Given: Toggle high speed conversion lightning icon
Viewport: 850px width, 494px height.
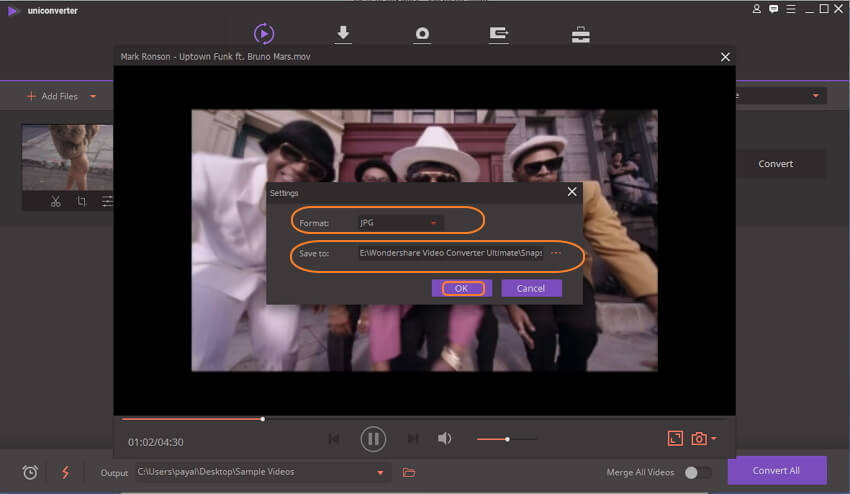Looking at the screenshot, I should click(x=66, y=472).
